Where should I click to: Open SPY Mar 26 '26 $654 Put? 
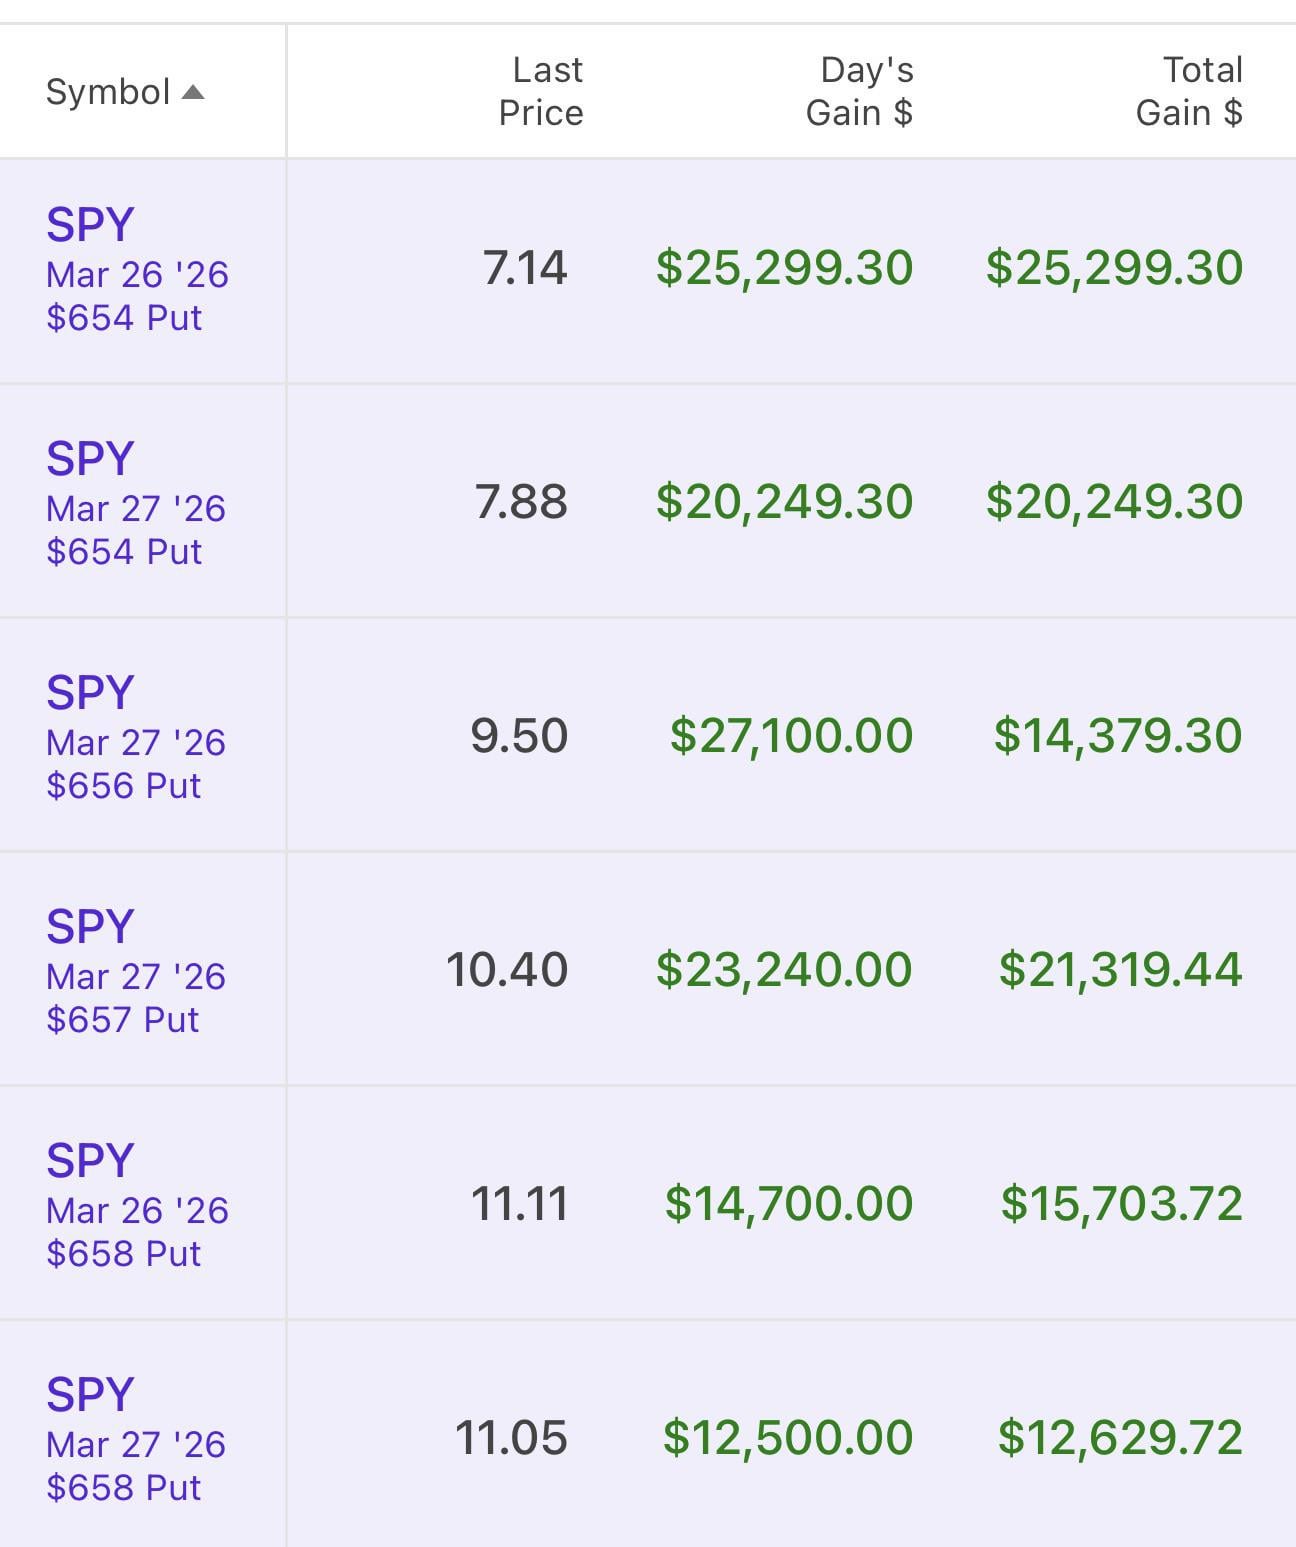(137, 270)
